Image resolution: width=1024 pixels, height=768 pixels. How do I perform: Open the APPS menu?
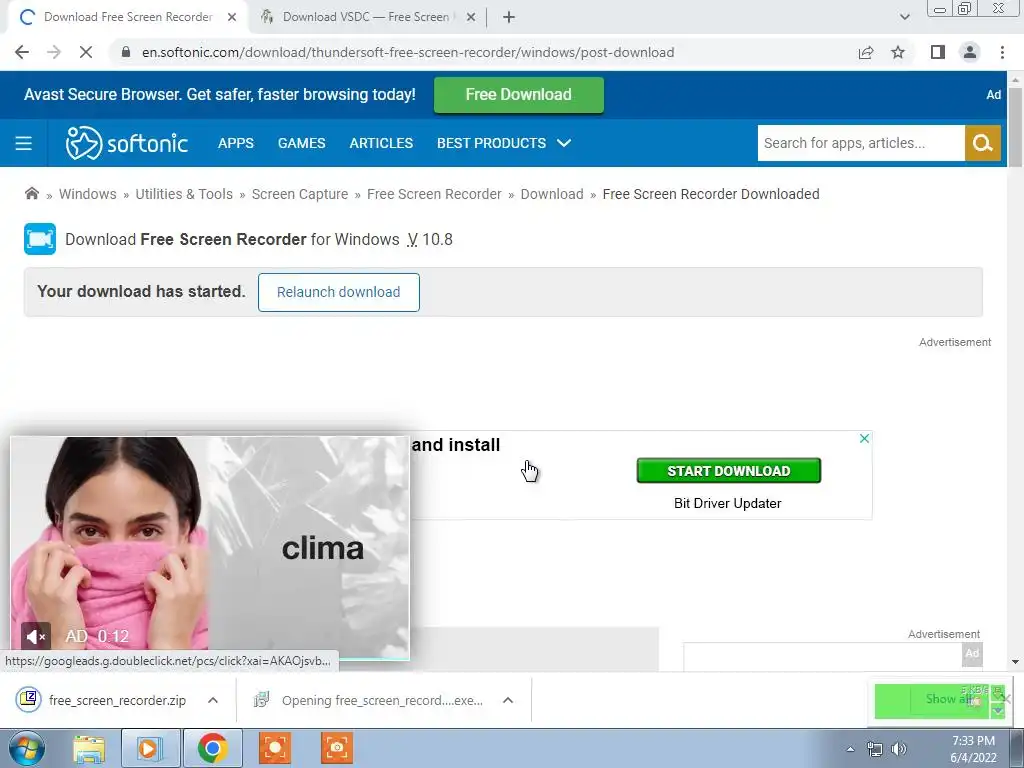(x=236, y=143)
